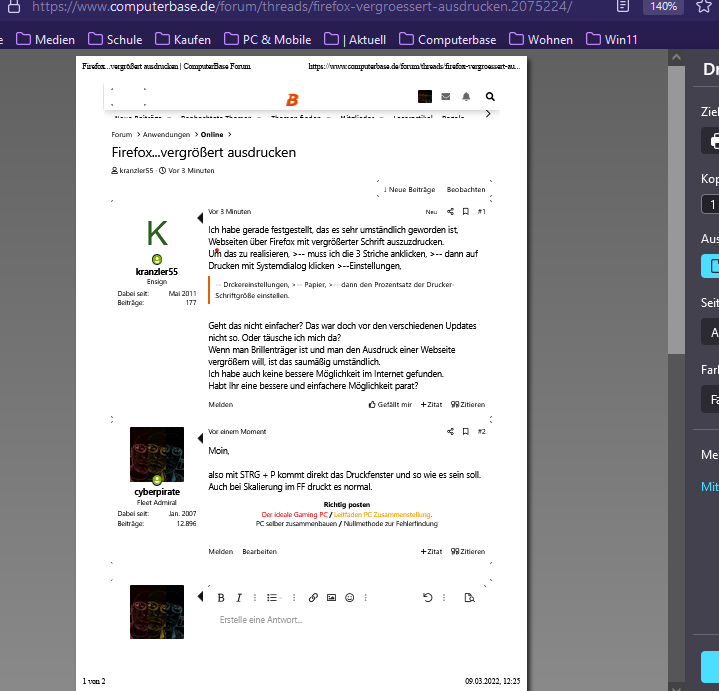Image resolution: width=719 pixels, height=691 pixels.
Task: Click Melden under post #2
Action: (x=221, y=552)
